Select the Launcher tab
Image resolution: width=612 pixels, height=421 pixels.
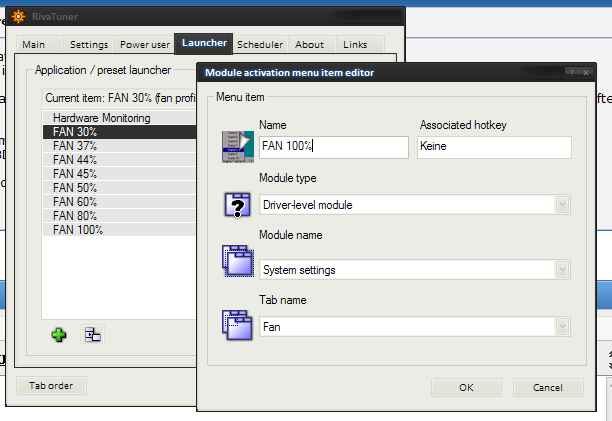(x=204, y=43)
